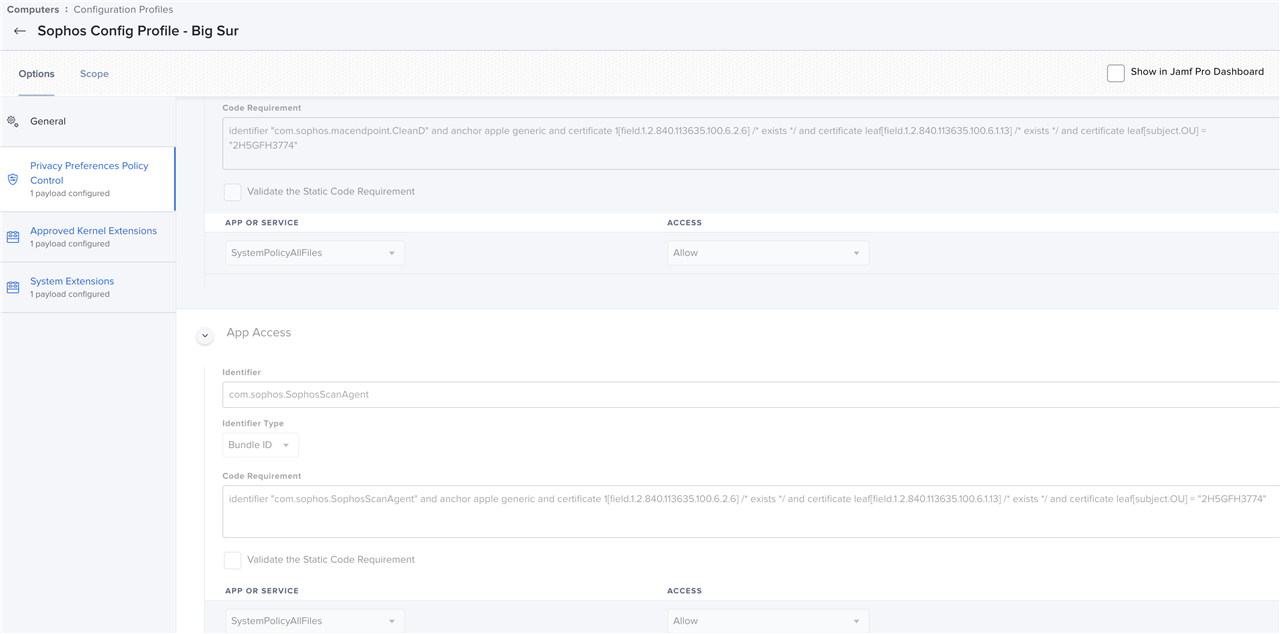Click the Configuration Profiles breadcrumb link
Viewport: 1280px width, 634px height.
123,9
